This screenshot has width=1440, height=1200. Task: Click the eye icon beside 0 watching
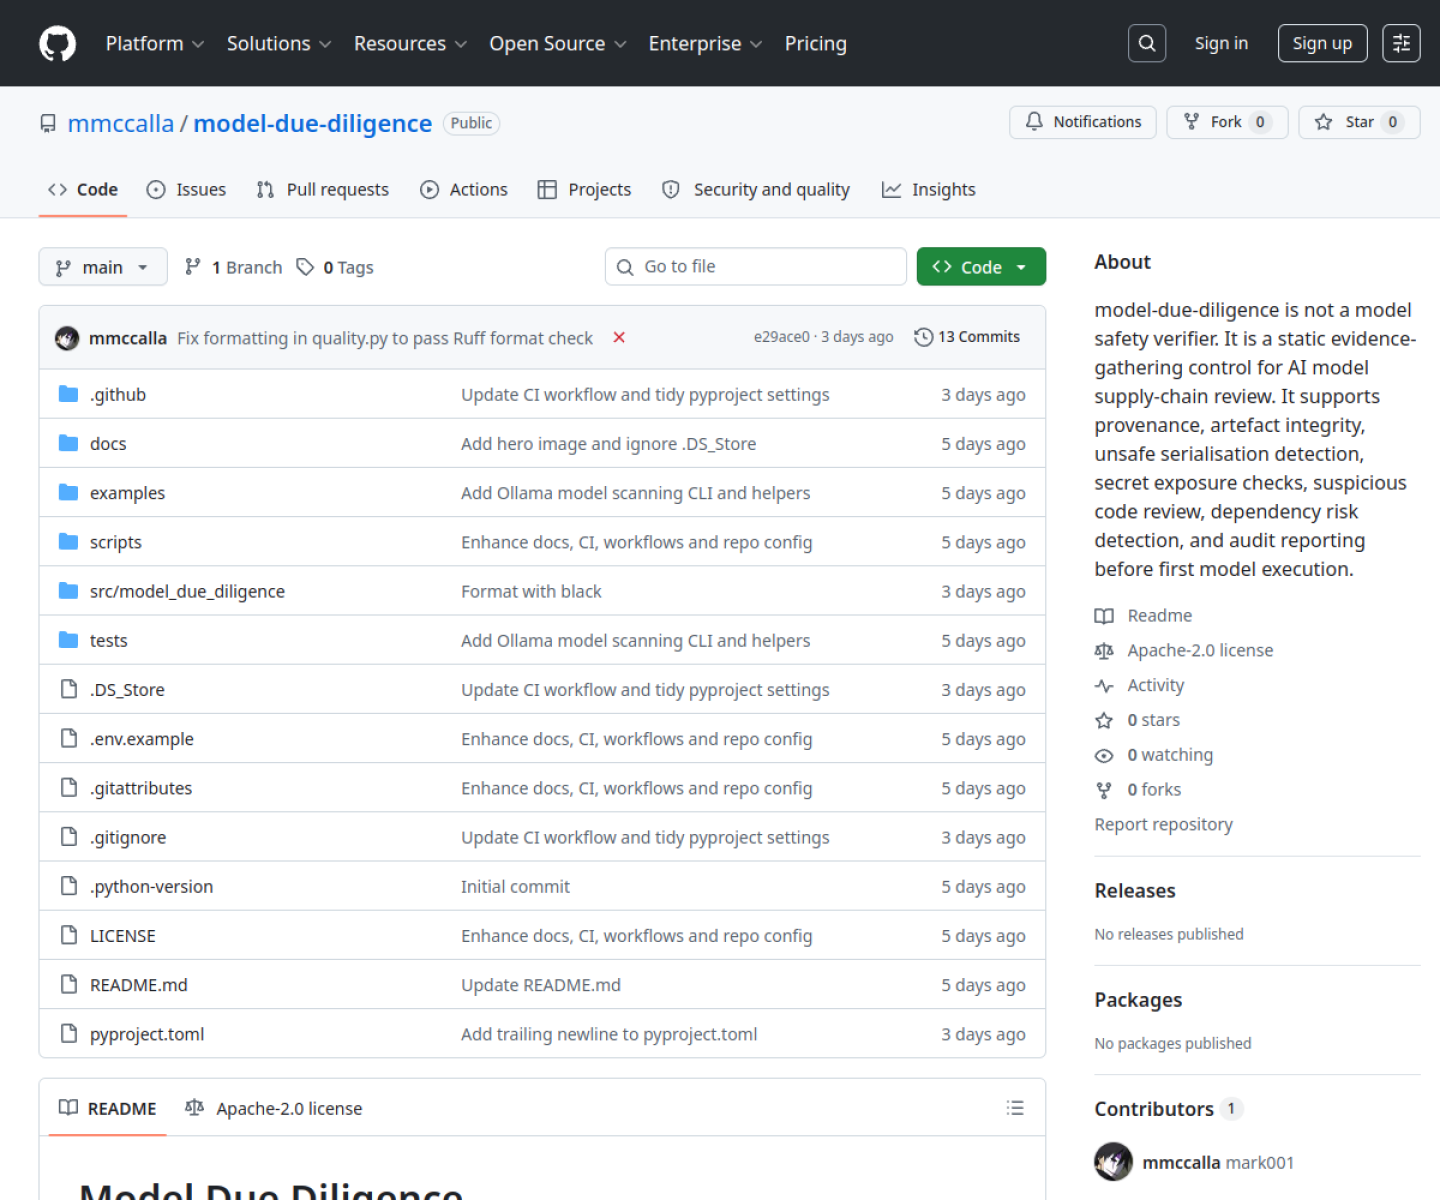click(1104, 755)
